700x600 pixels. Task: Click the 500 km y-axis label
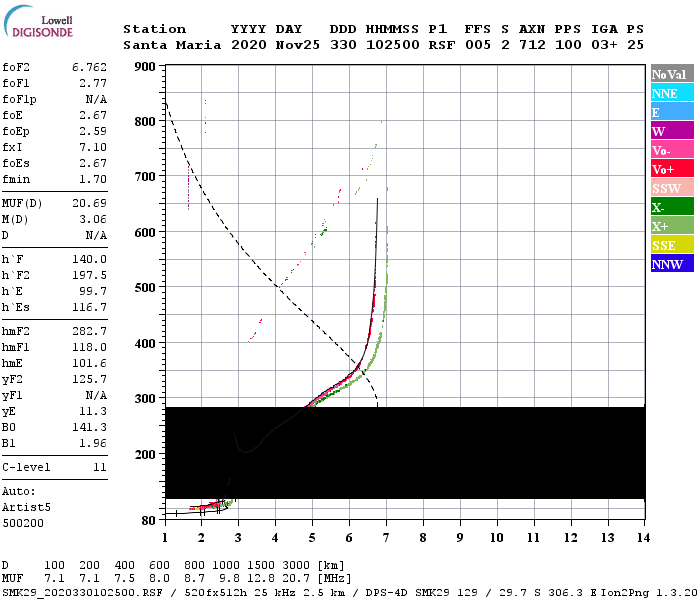tap(145, 288)
